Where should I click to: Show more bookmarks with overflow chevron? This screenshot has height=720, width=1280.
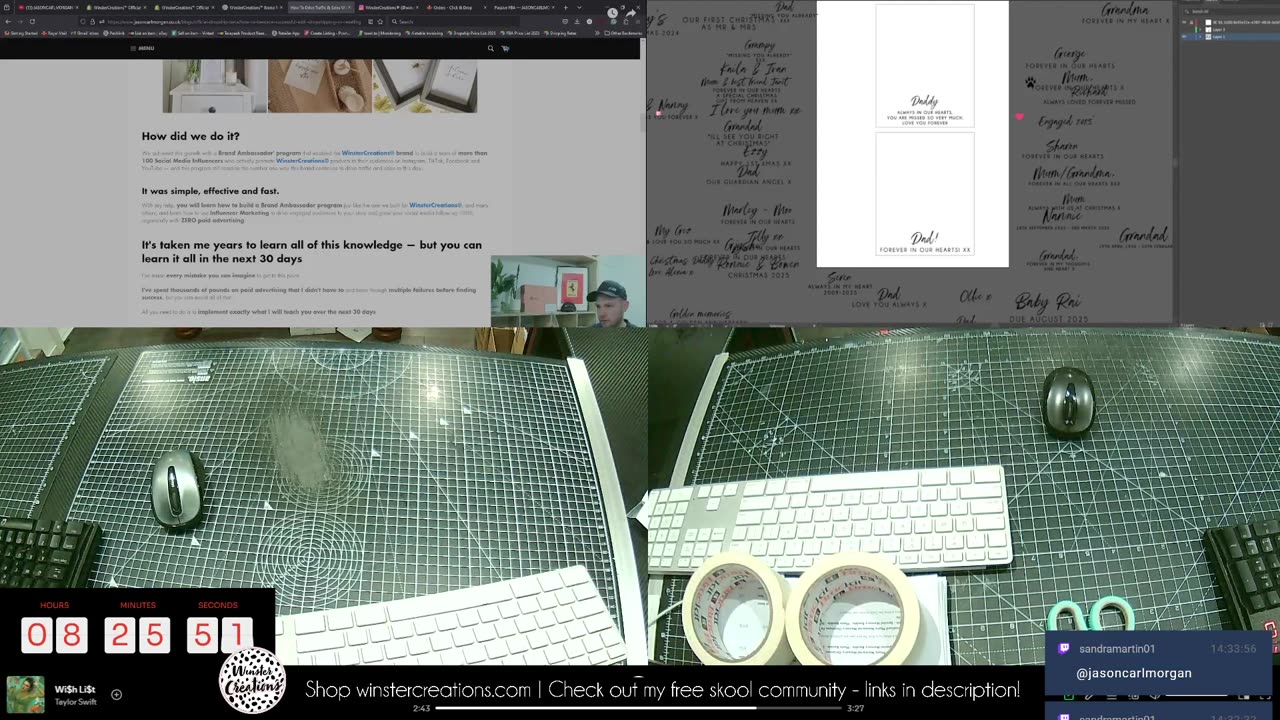point(597,33)
